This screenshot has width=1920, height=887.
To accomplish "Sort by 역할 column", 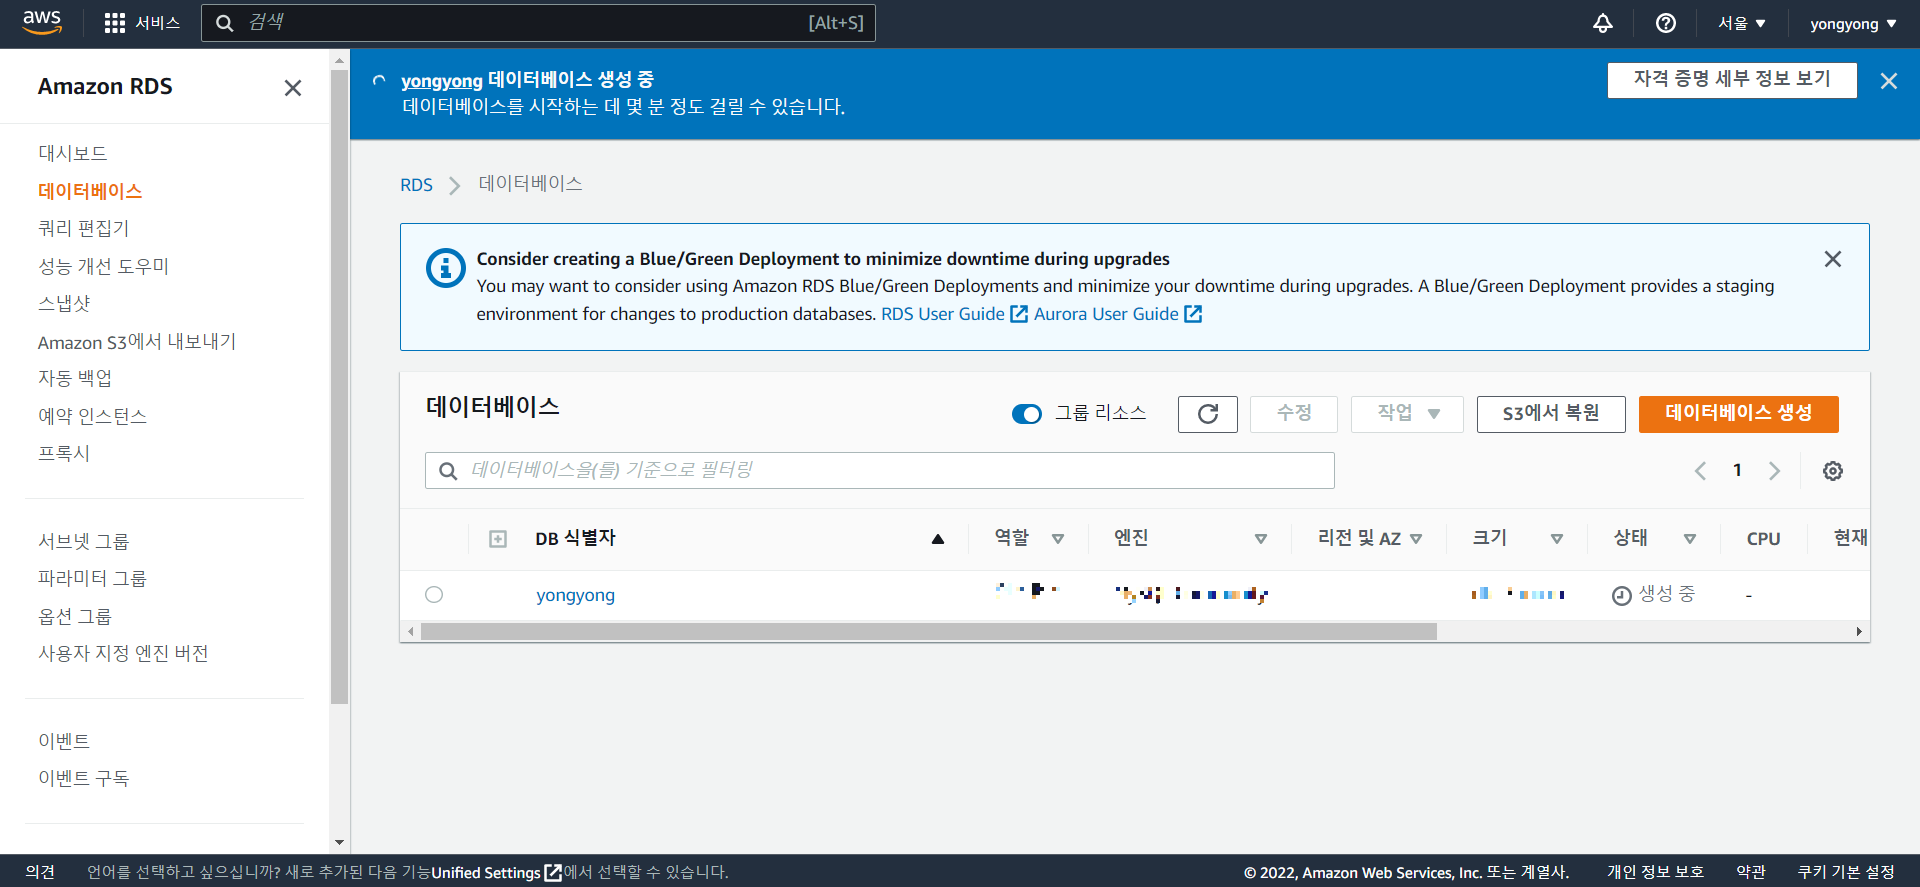I will [1058, 539].
